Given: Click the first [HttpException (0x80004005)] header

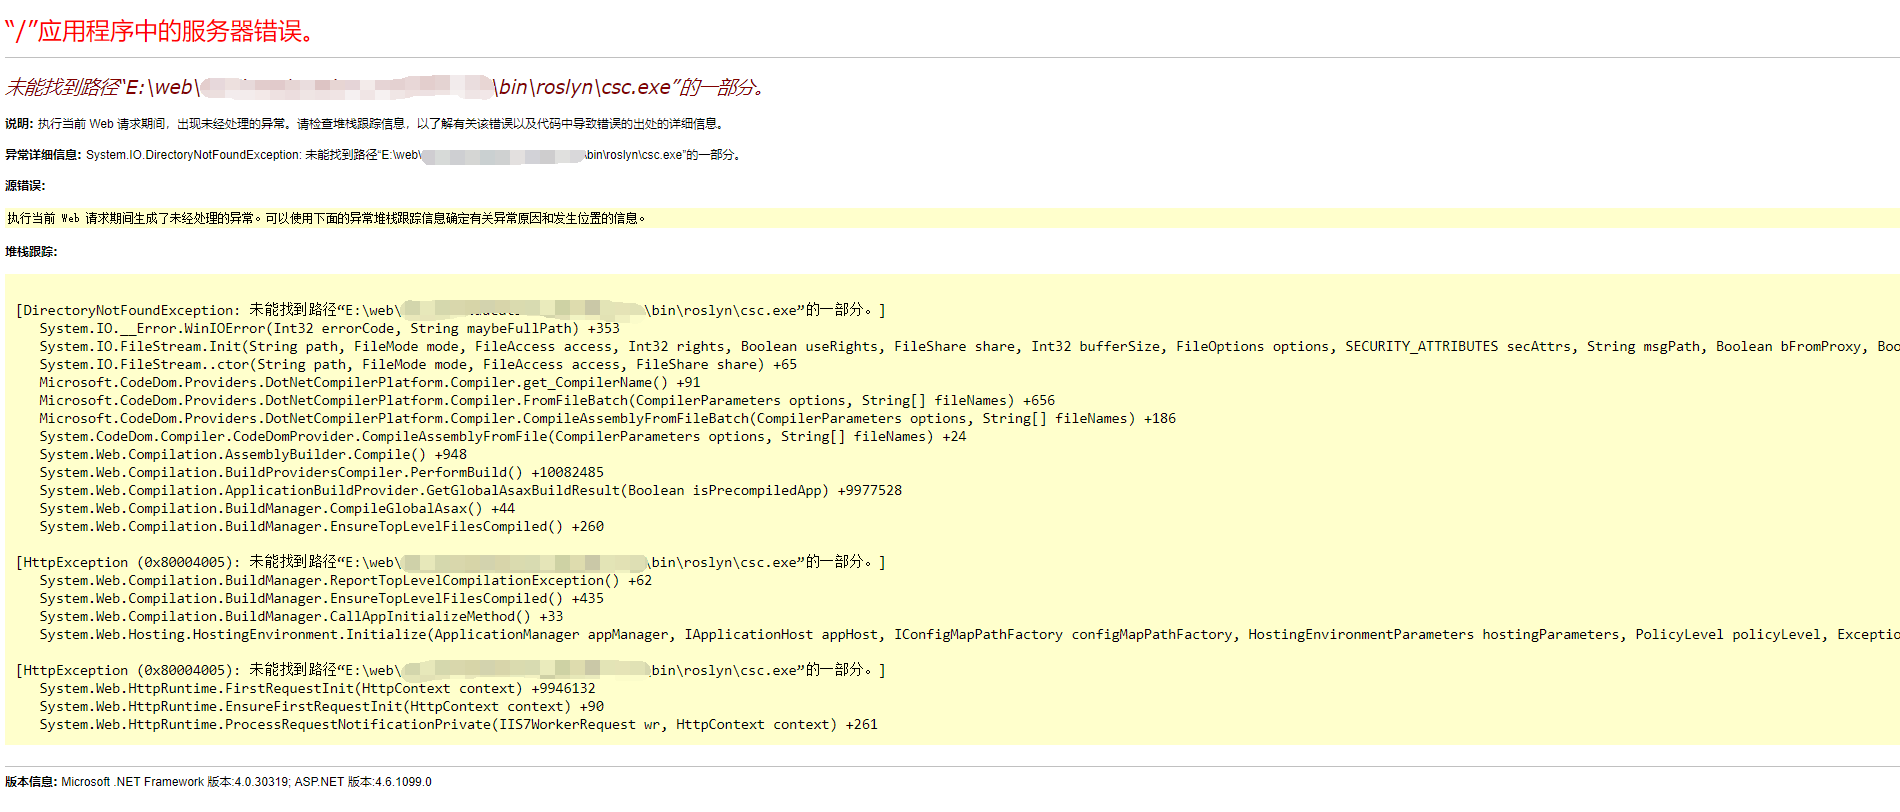Looking at the screenshot, I should (451, 562).
